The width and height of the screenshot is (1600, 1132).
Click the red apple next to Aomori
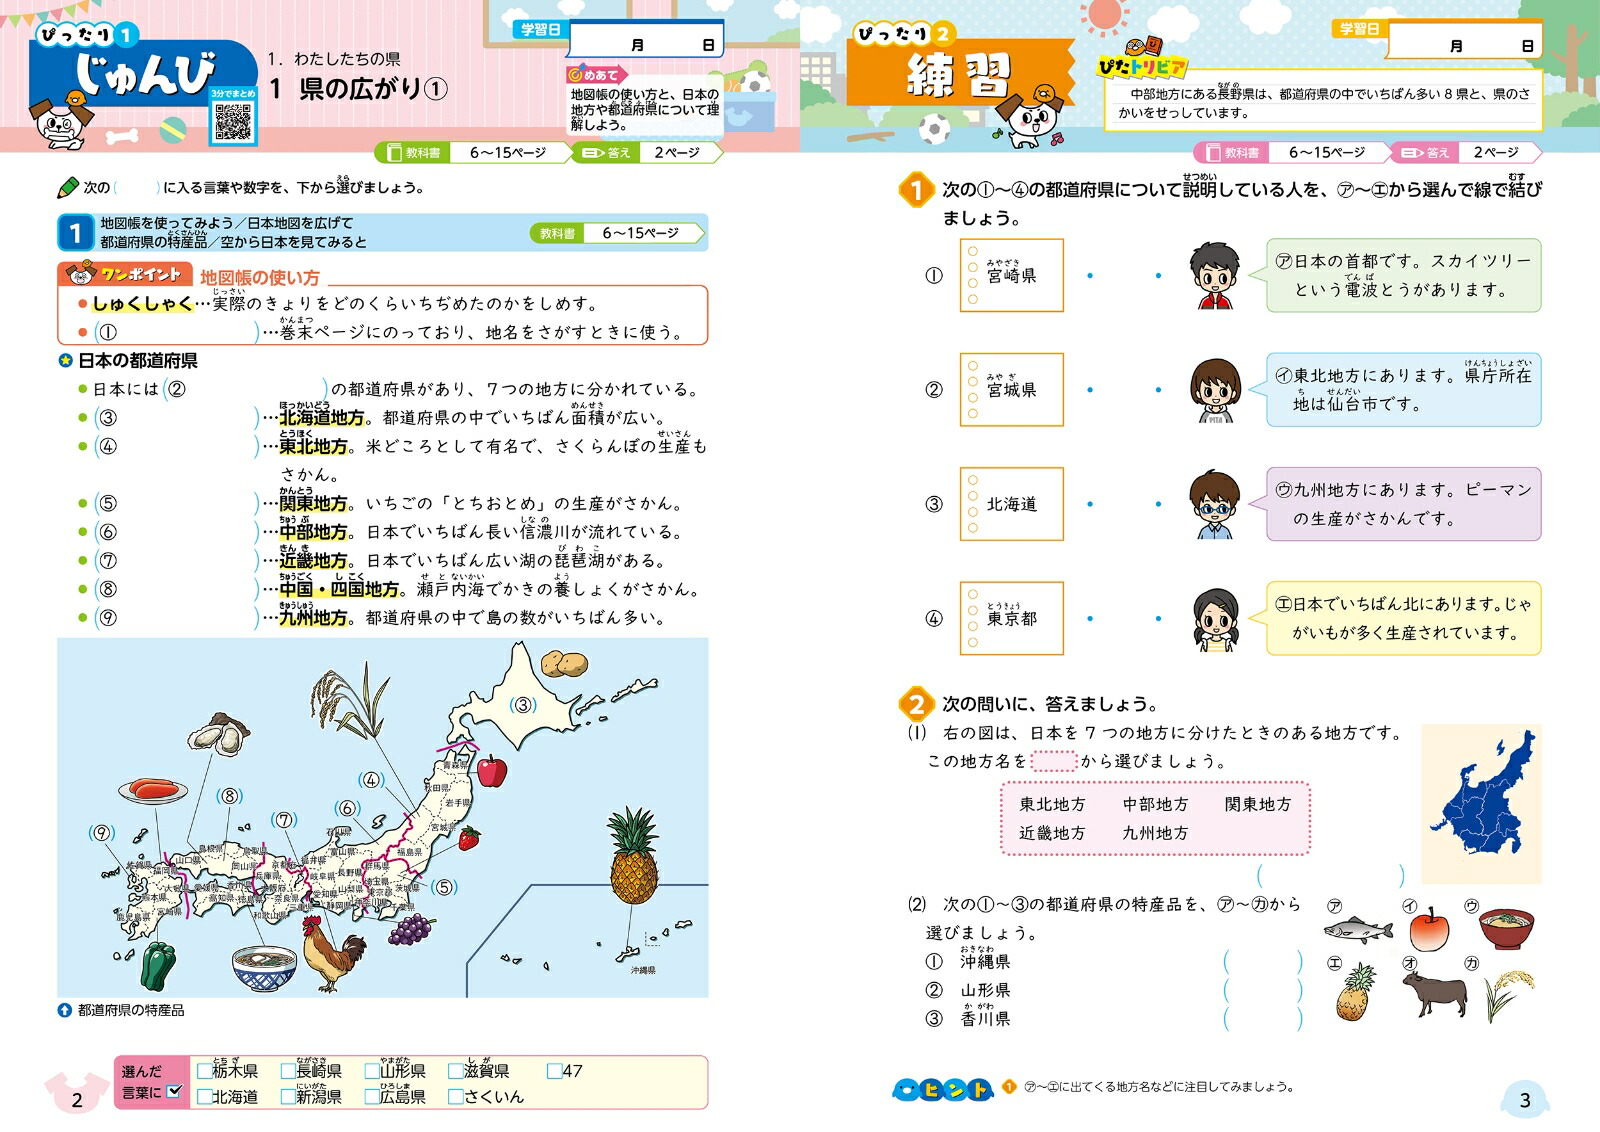[491, 770]
